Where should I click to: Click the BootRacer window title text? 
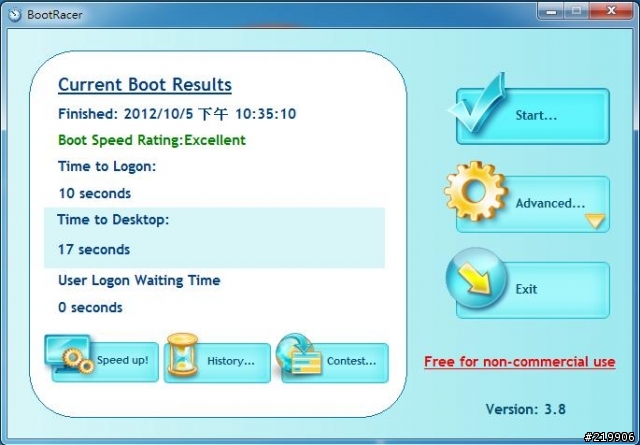55,15
